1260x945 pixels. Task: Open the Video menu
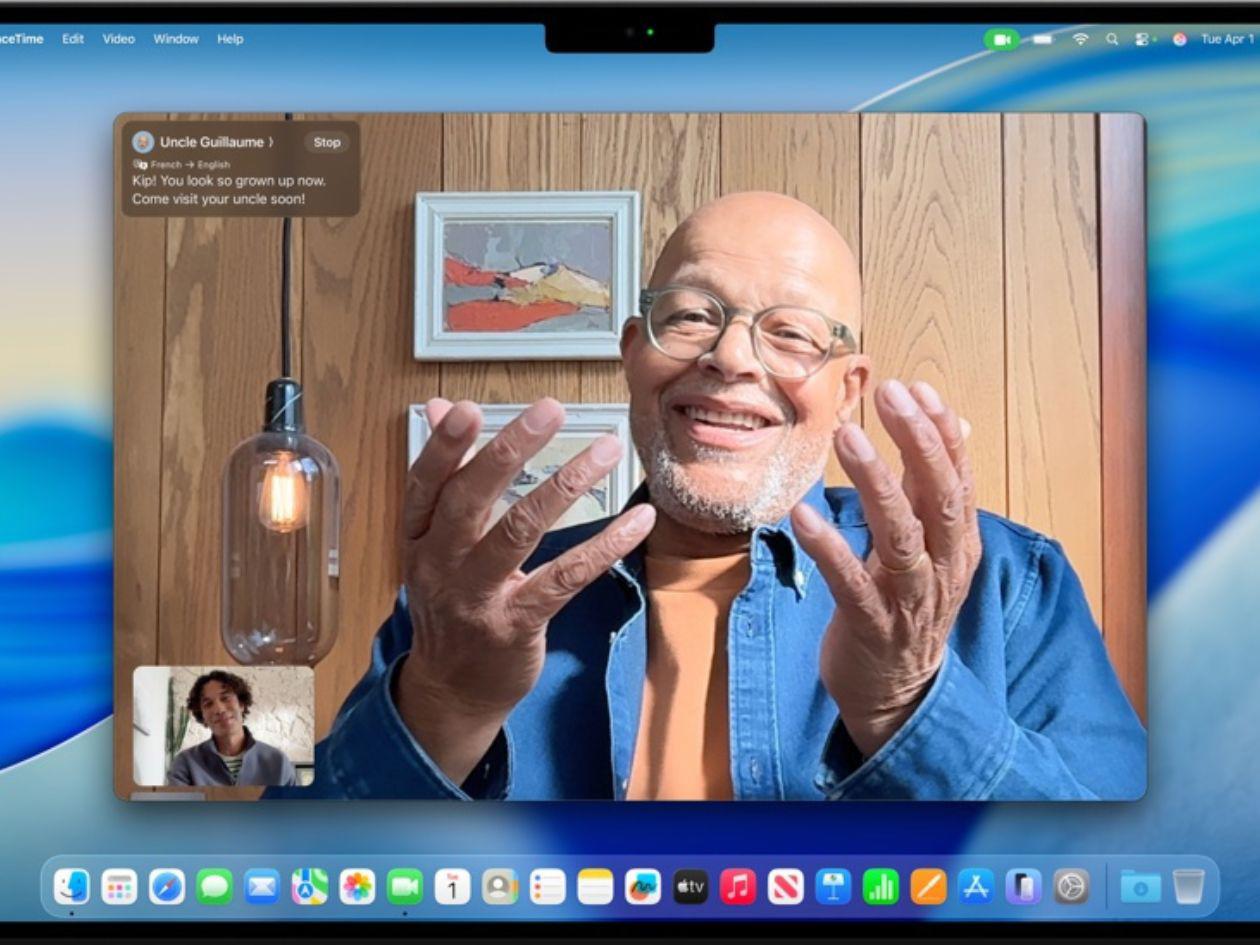(x=118, y=38)
